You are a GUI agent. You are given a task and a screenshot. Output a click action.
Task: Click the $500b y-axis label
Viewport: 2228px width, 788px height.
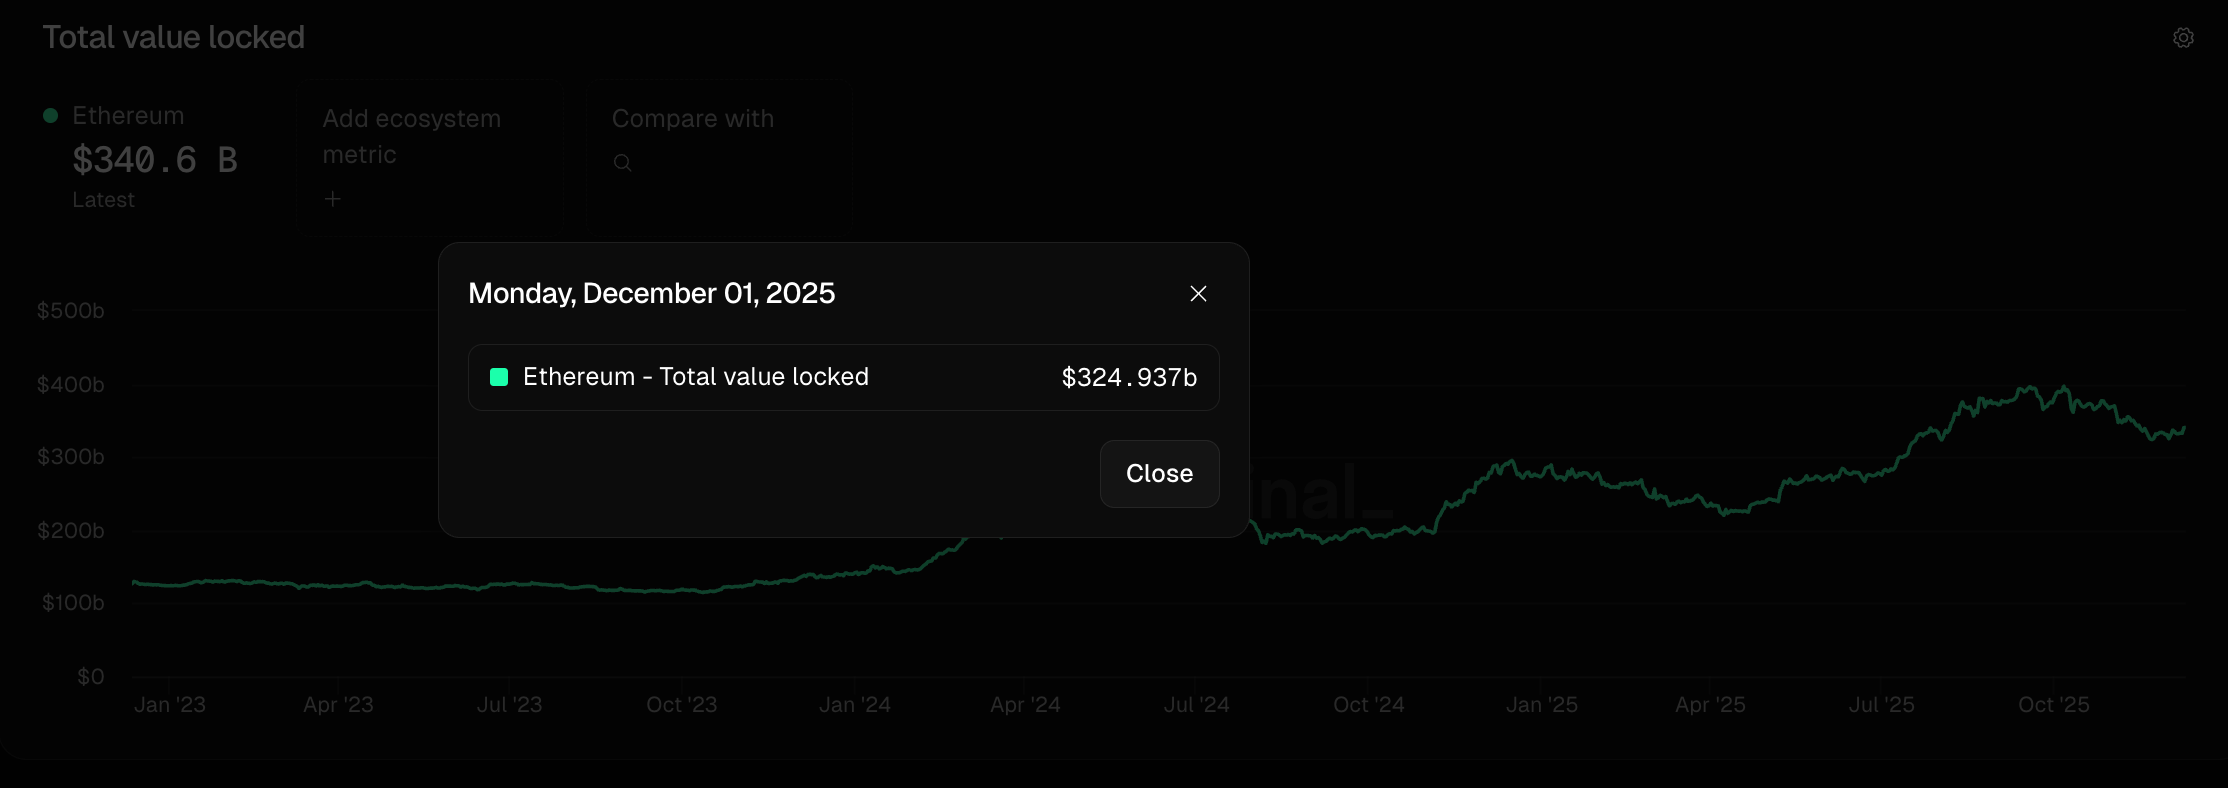coord(70,311)
